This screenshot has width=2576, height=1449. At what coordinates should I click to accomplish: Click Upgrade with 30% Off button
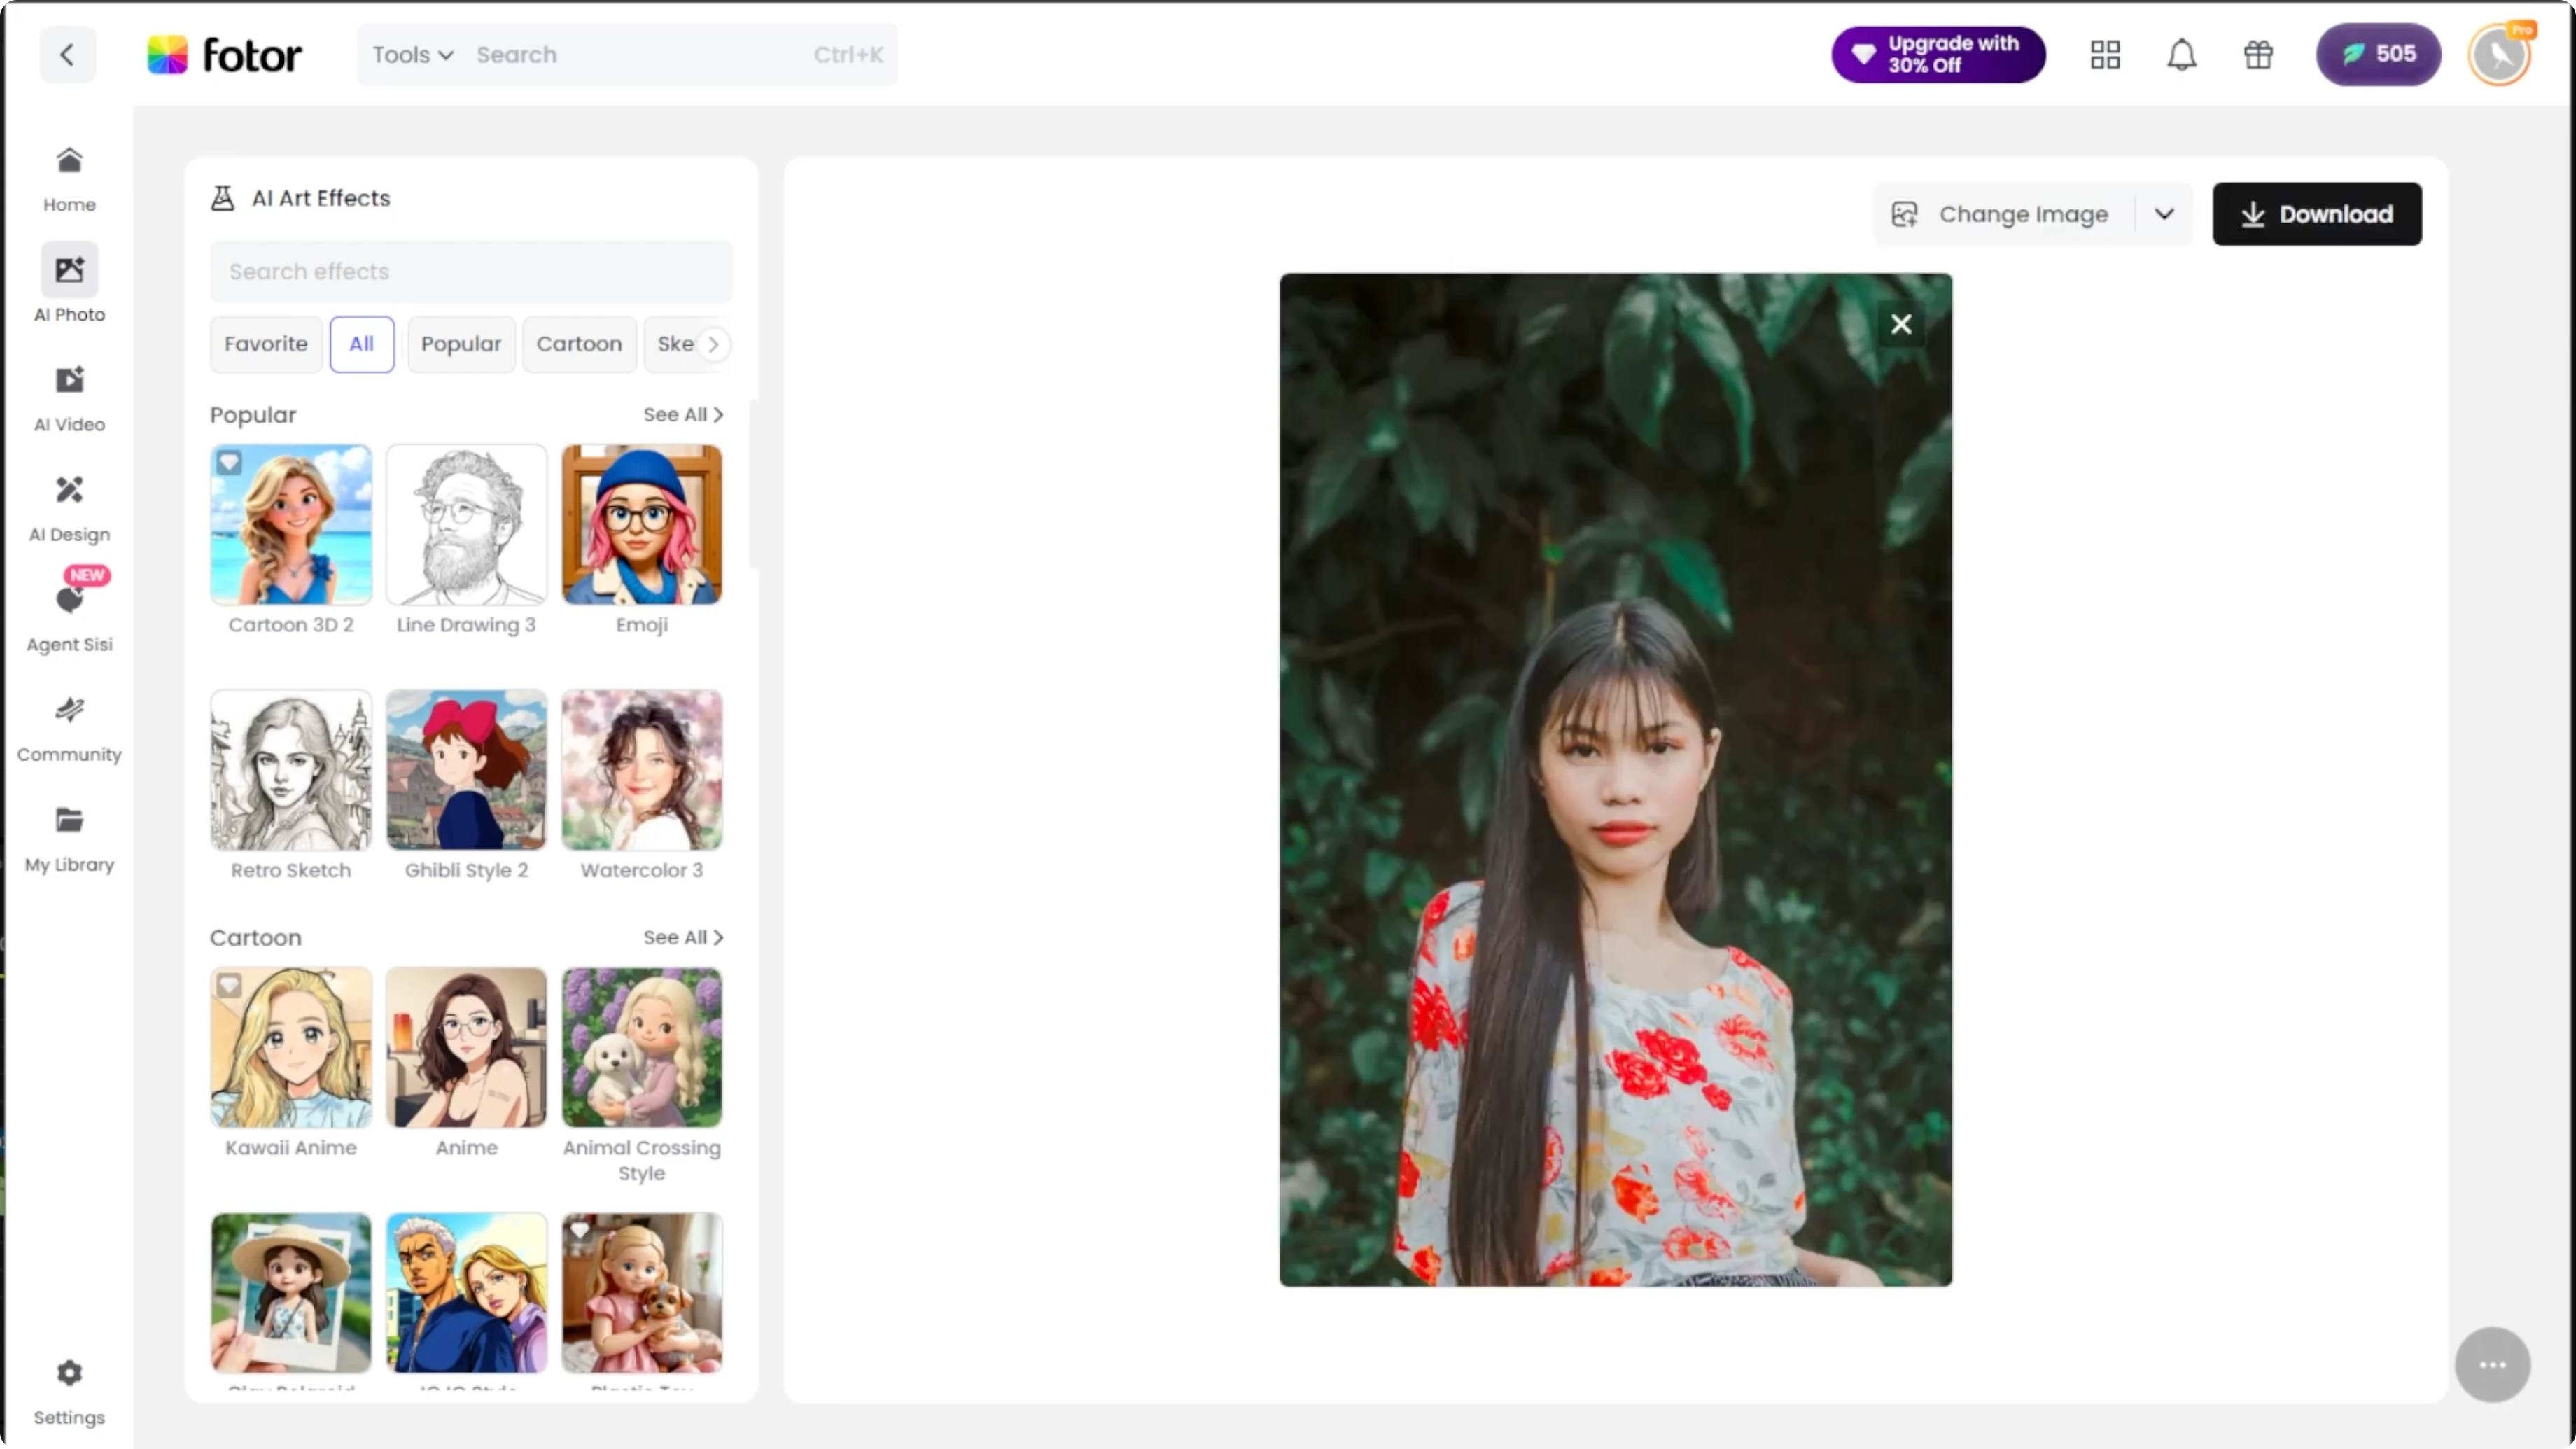pyautogui.click(x=1938, y=54)
